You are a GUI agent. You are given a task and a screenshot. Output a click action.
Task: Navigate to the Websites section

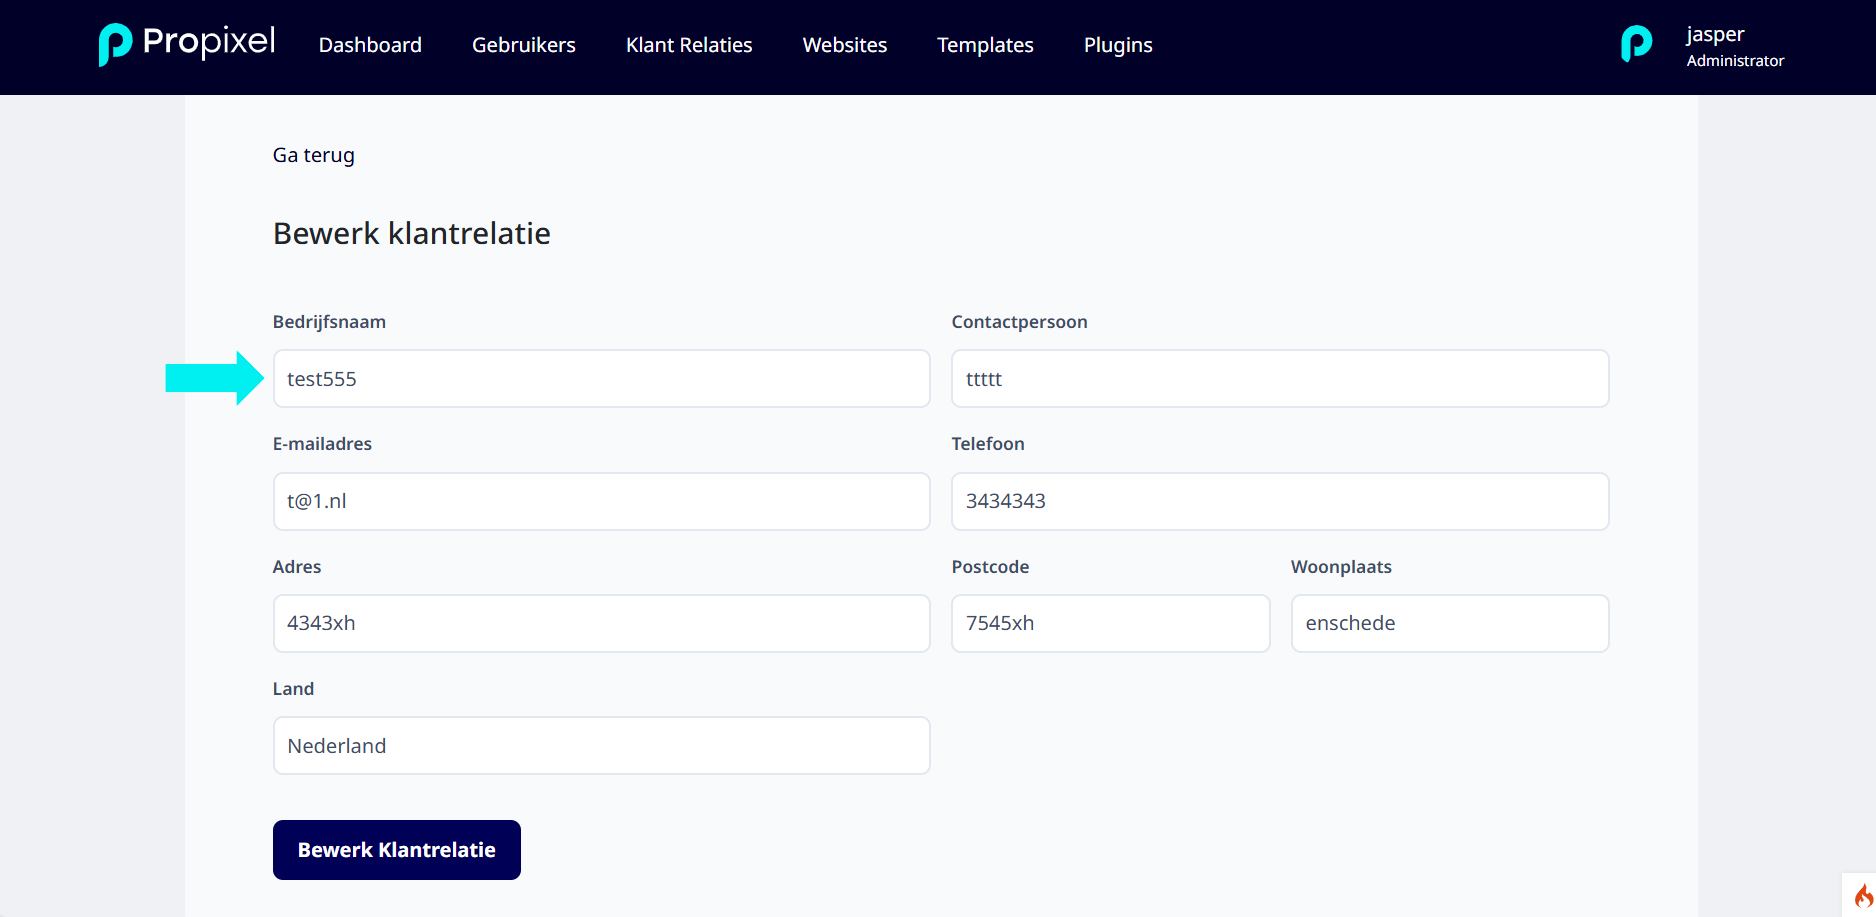pos(845,45)
